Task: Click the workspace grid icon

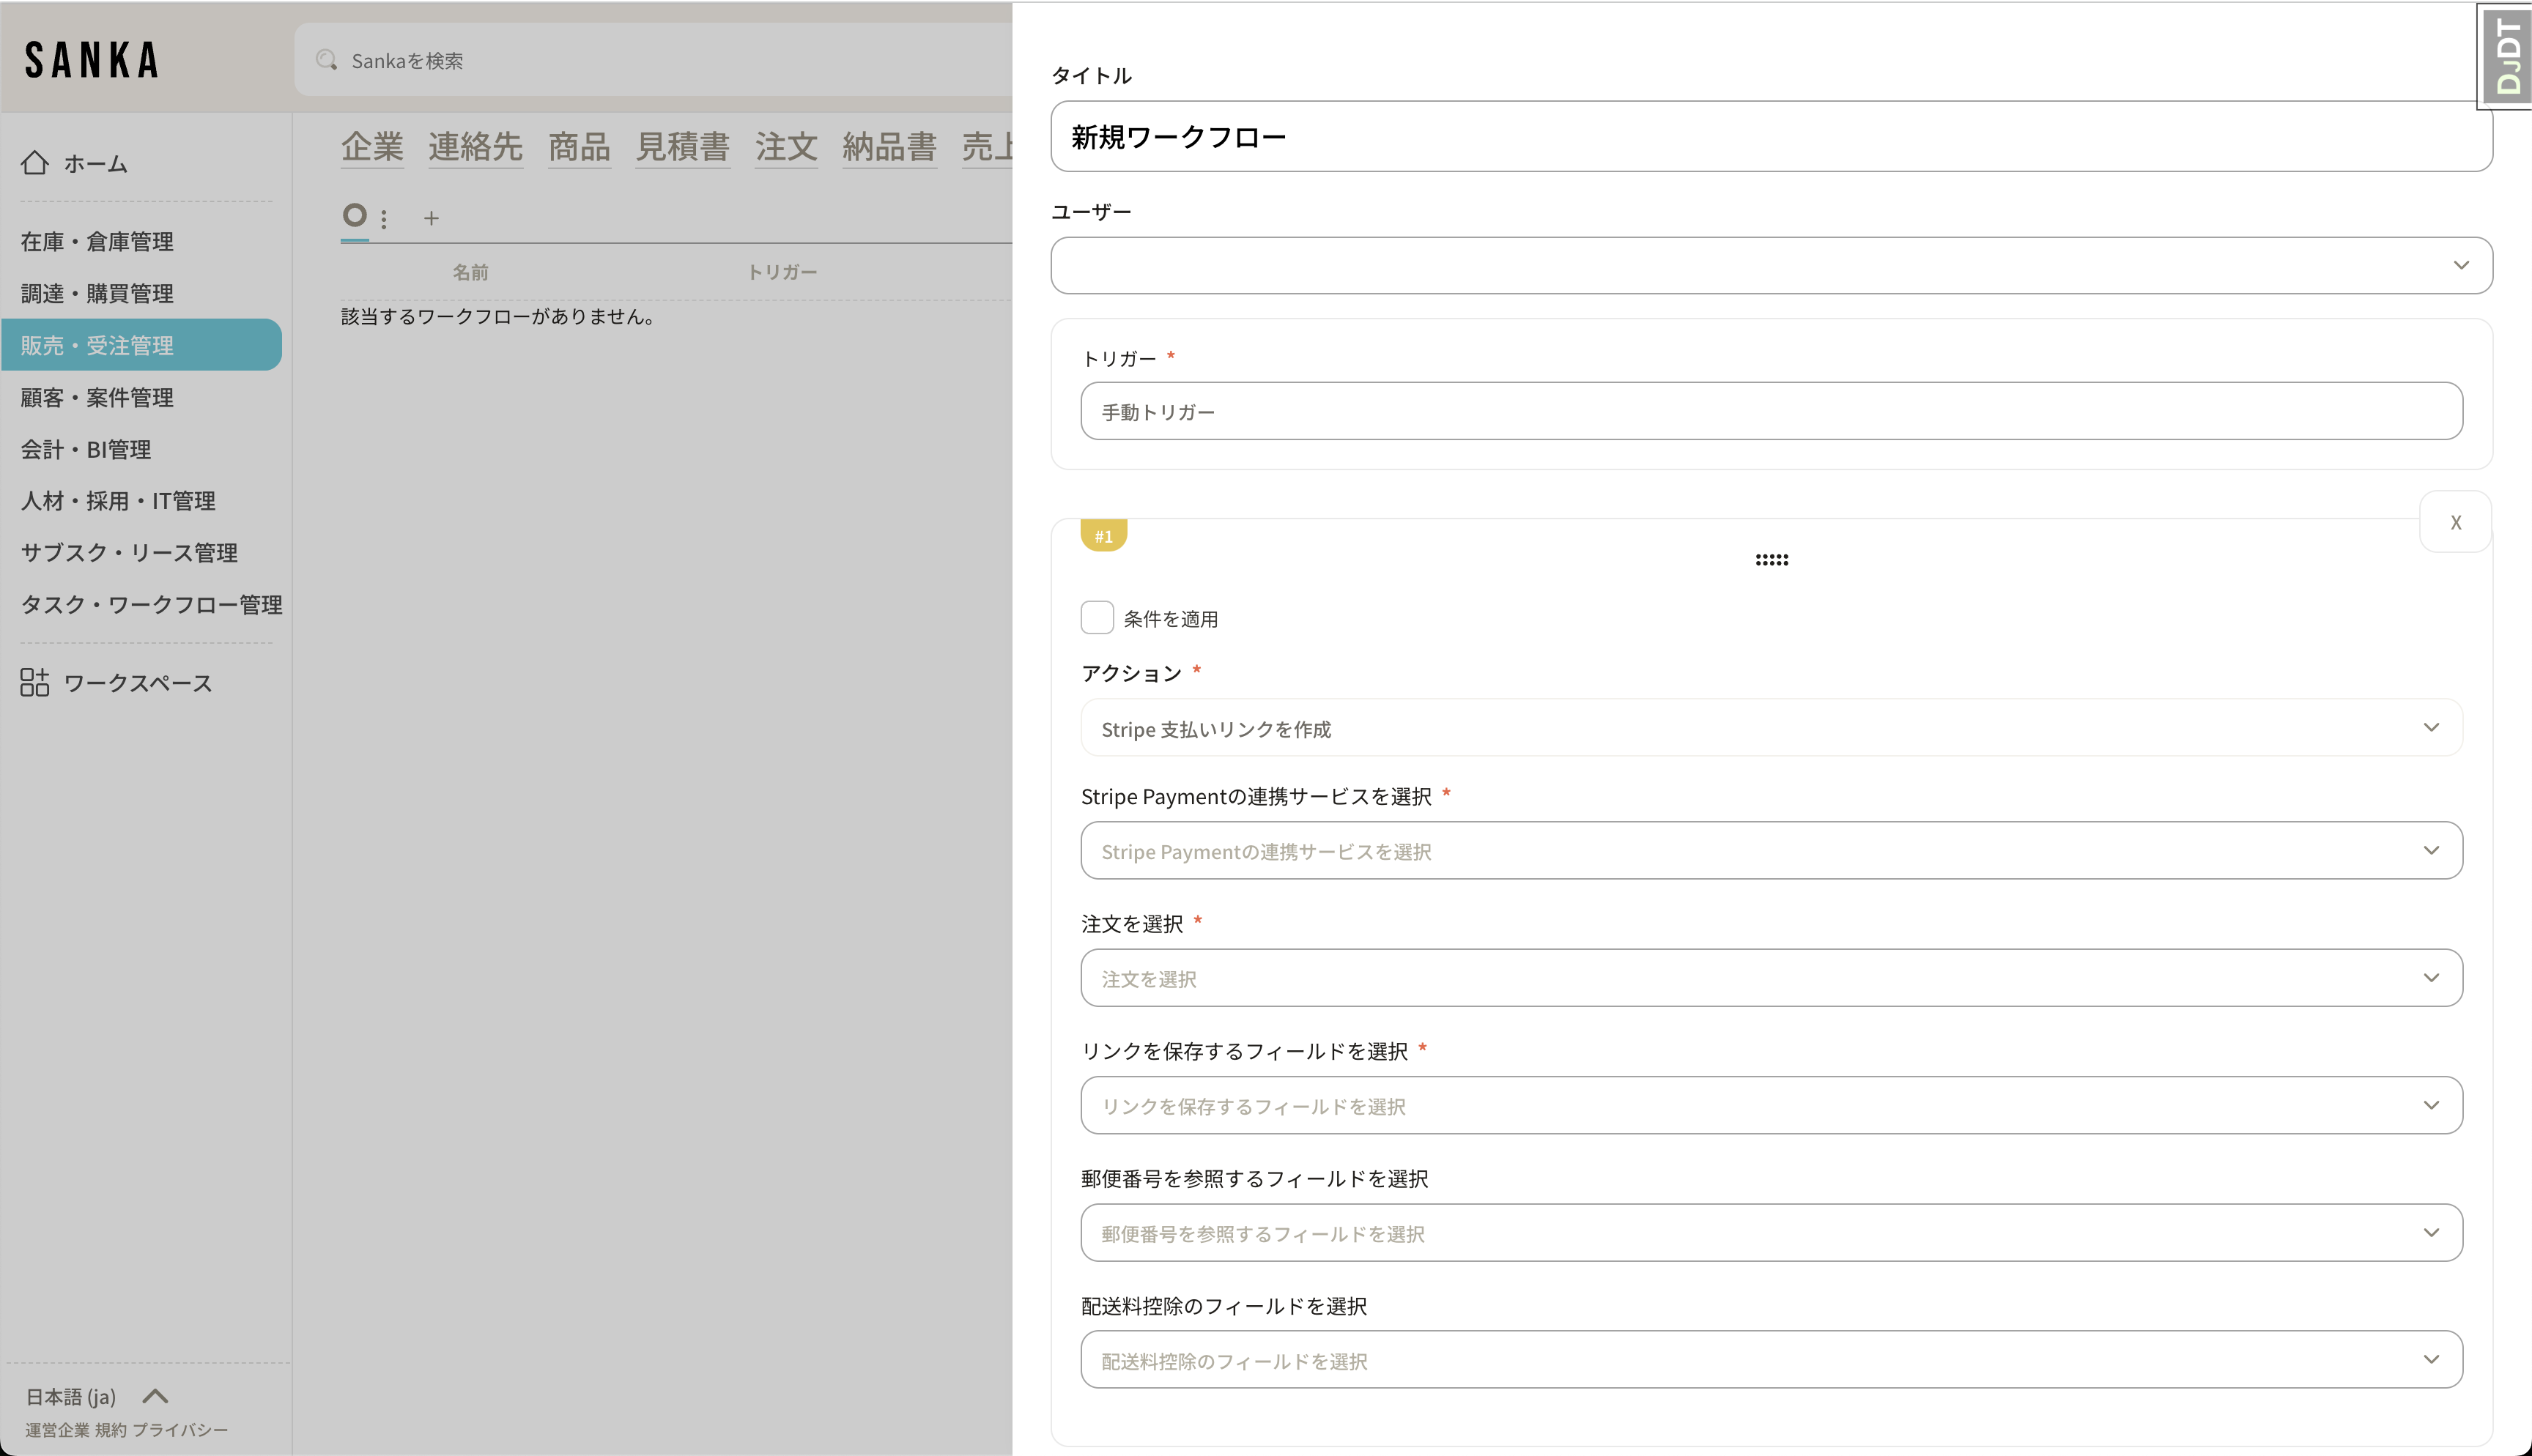Action: coord(35,682)
